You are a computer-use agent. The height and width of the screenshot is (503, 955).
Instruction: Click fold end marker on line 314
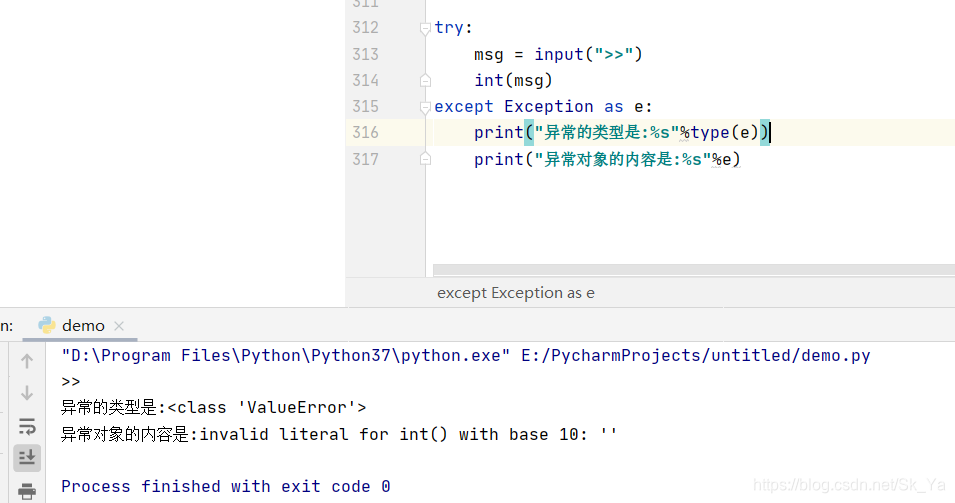tap(425, 80)
